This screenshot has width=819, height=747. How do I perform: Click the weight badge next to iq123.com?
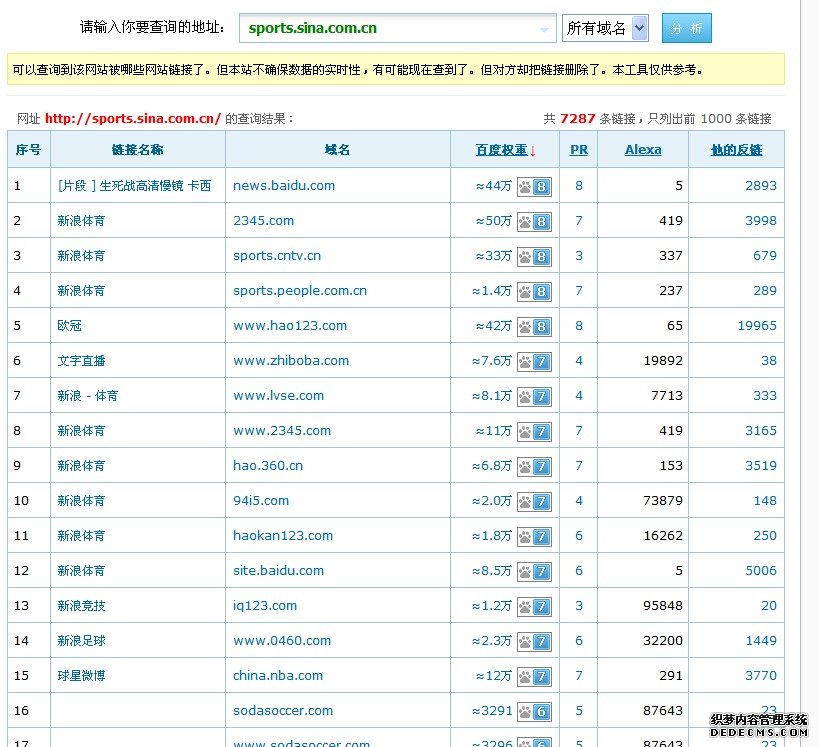tap(536, 606)
